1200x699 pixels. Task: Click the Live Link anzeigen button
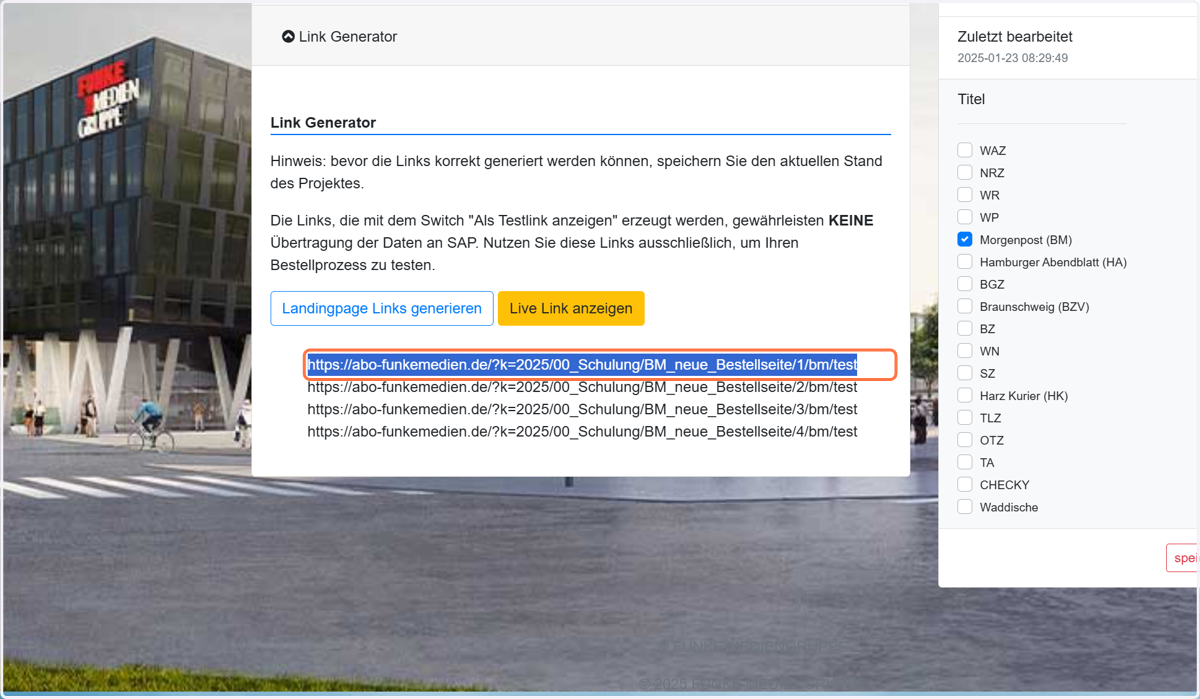pyautogui.click(x=571, y=308)
